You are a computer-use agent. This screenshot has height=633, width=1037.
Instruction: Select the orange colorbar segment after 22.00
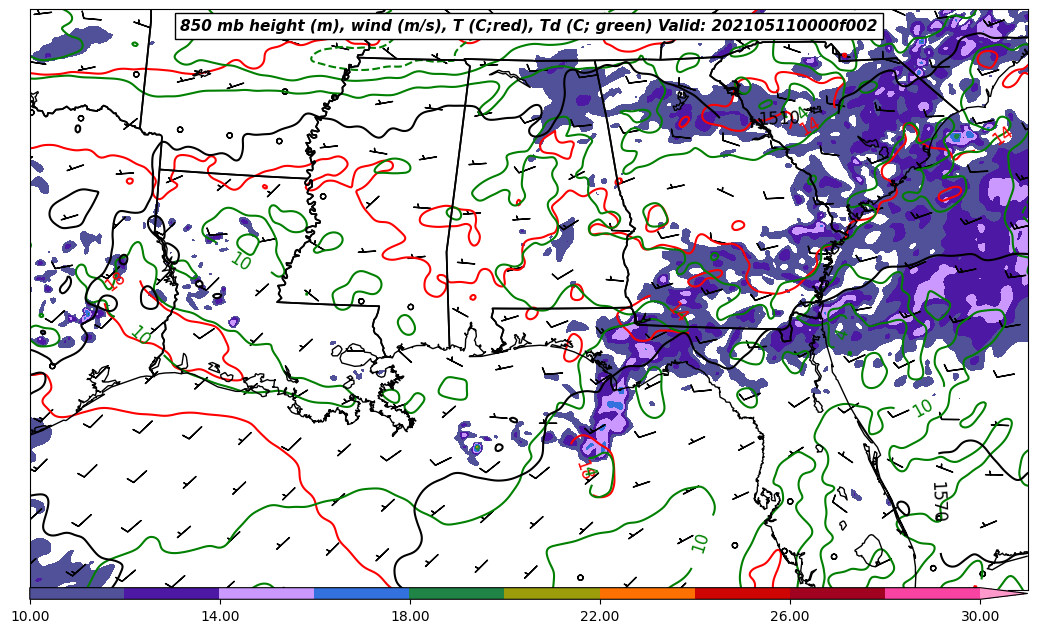[647, 593]
